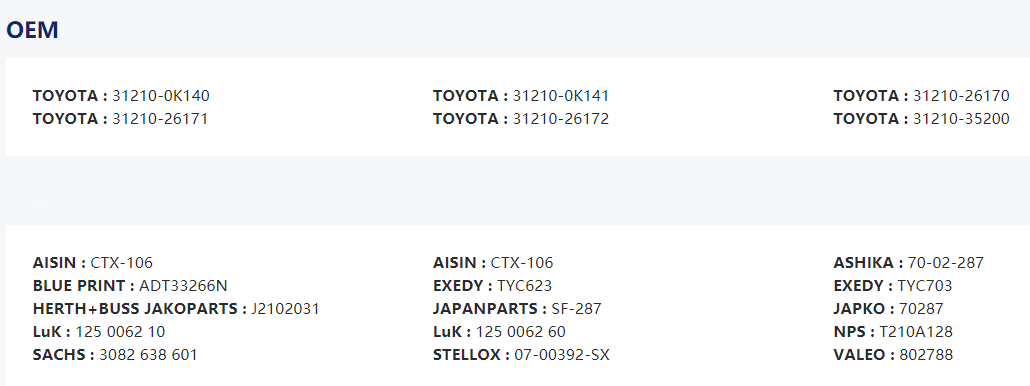Click LuK 125 0062 10 number

pyautogui.click(x=99, y=332)
